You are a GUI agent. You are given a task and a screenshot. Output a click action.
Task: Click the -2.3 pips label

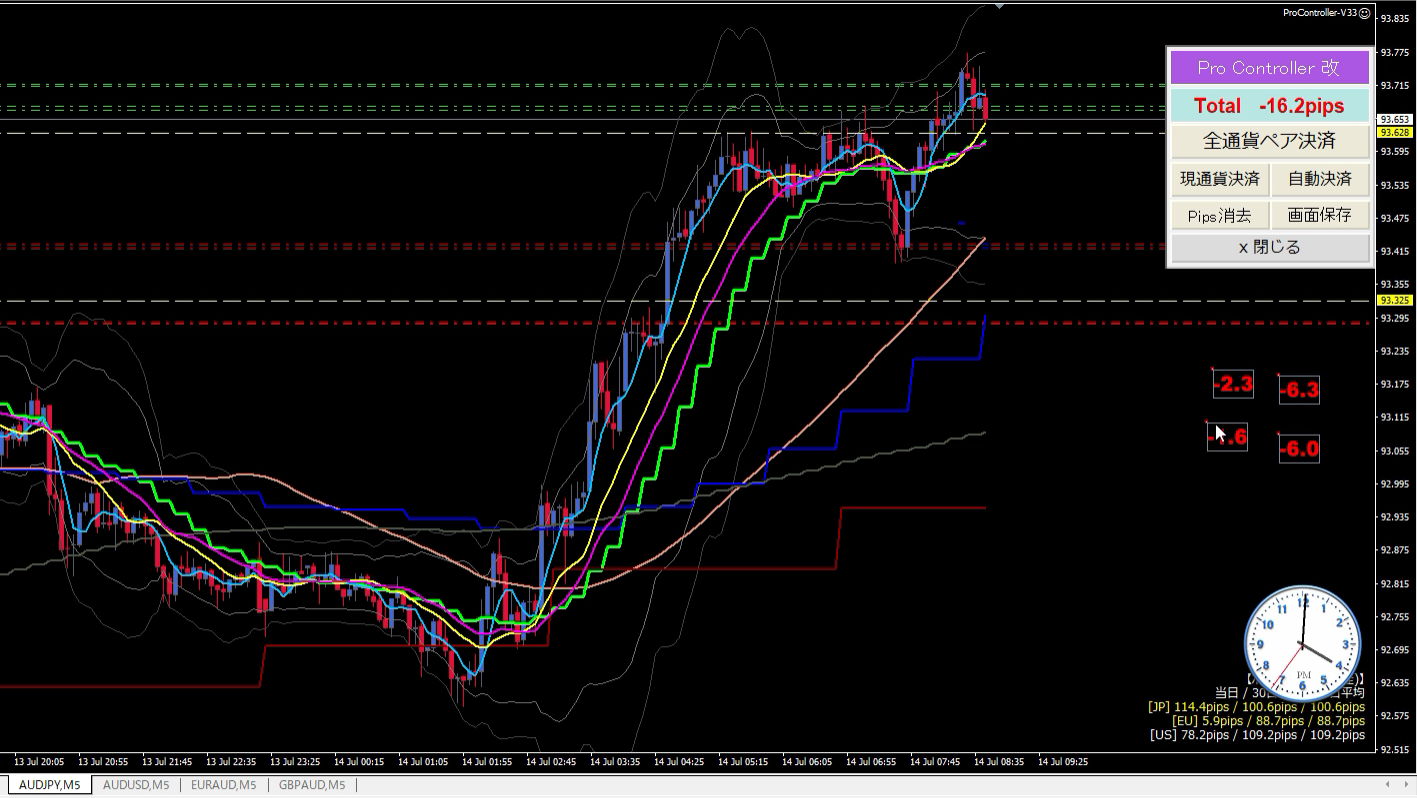click(1232, 383)
